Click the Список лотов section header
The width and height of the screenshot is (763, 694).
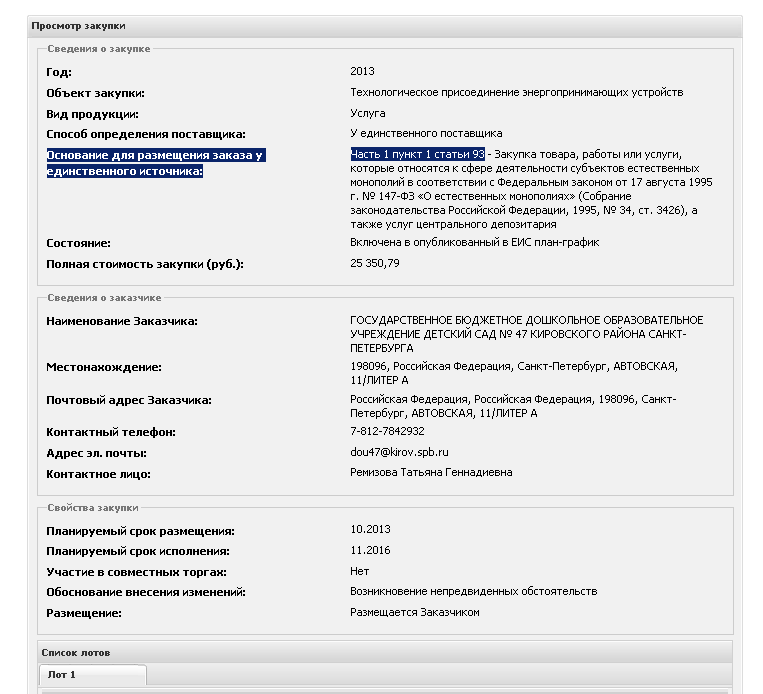pyautogui.click(x=75, y=652)
